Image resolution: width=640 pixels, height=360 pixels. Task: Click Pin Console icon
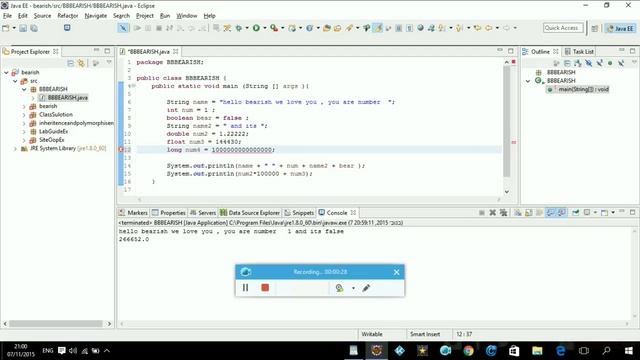point(576,213)
